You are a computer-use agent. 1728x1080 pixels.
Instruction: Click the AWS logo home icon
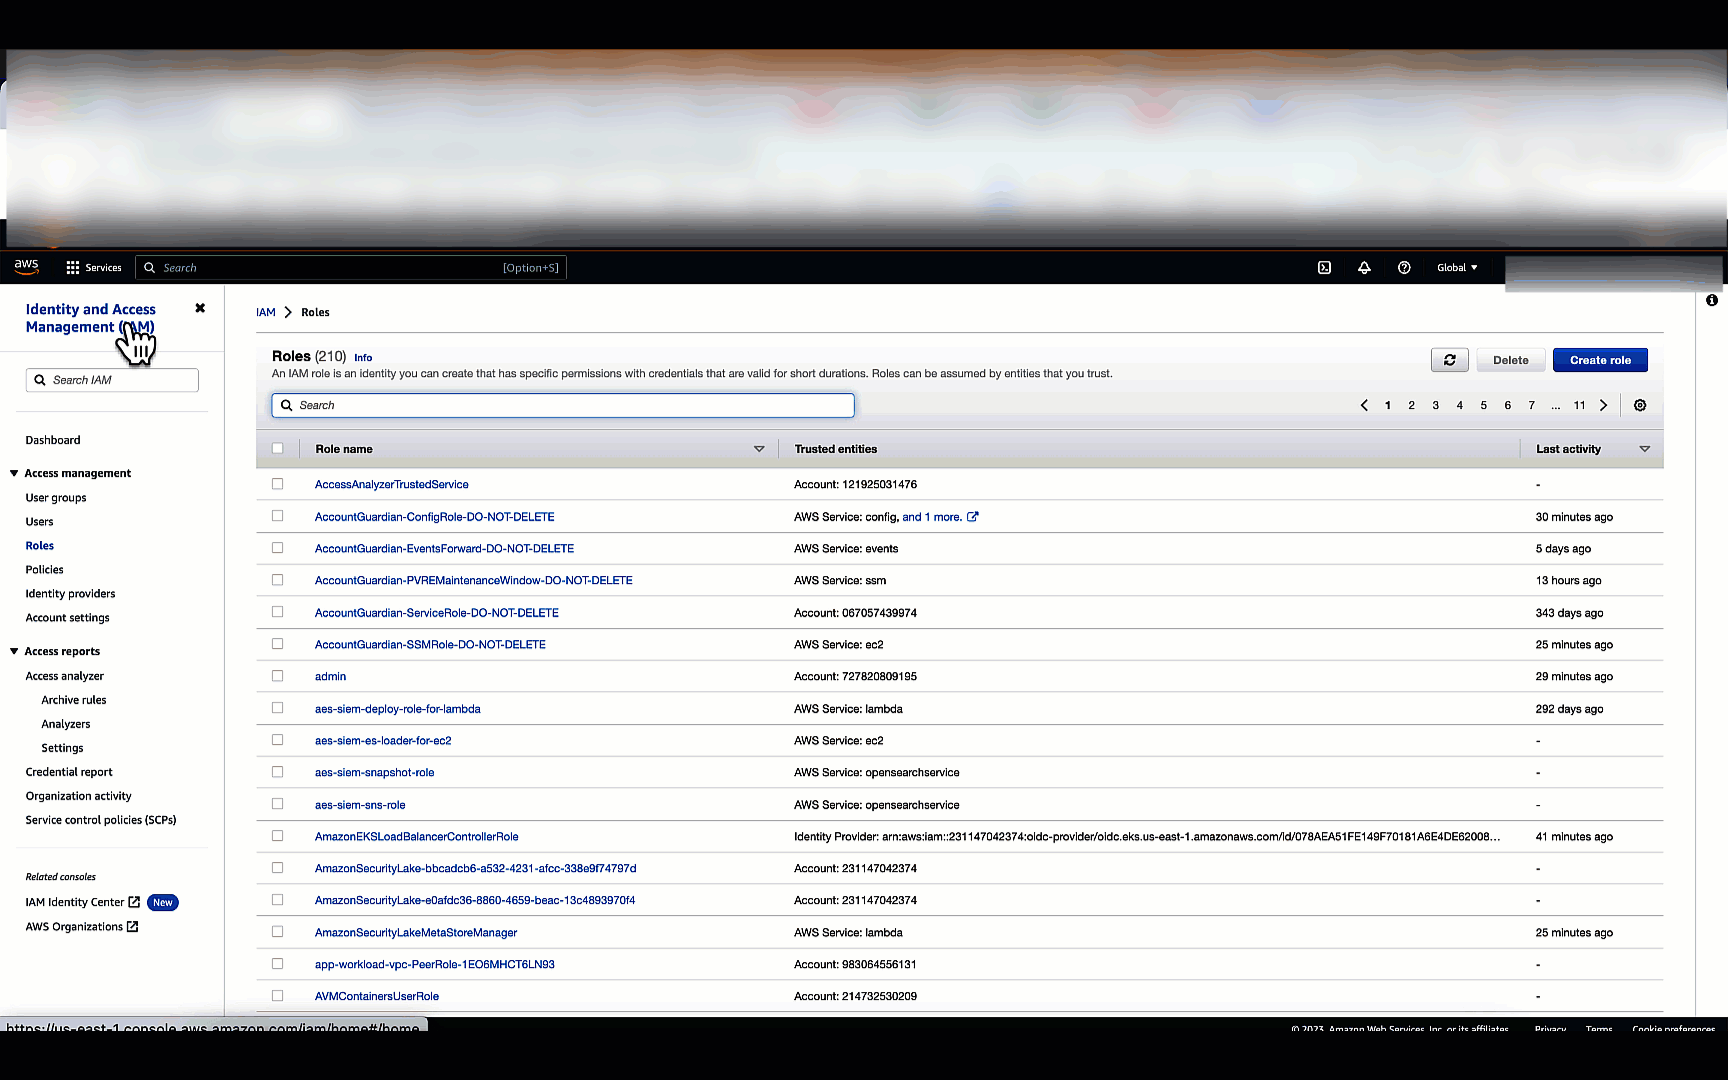[26, 267]
